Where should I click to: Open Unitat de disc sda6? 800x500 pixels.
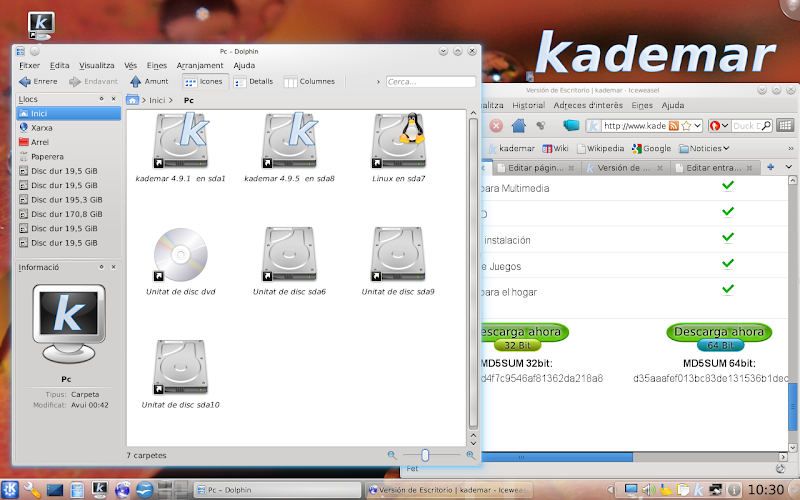pos(289,261)
